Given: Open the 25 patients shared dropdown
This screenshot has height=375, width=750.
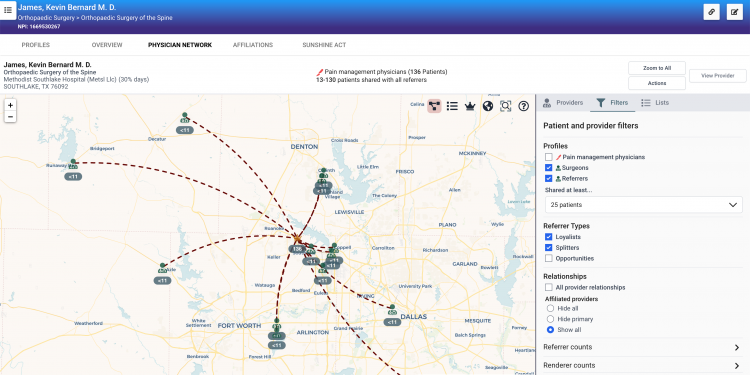Looking at the screenshot, I should pyautogui.click(x=643, y=205).
